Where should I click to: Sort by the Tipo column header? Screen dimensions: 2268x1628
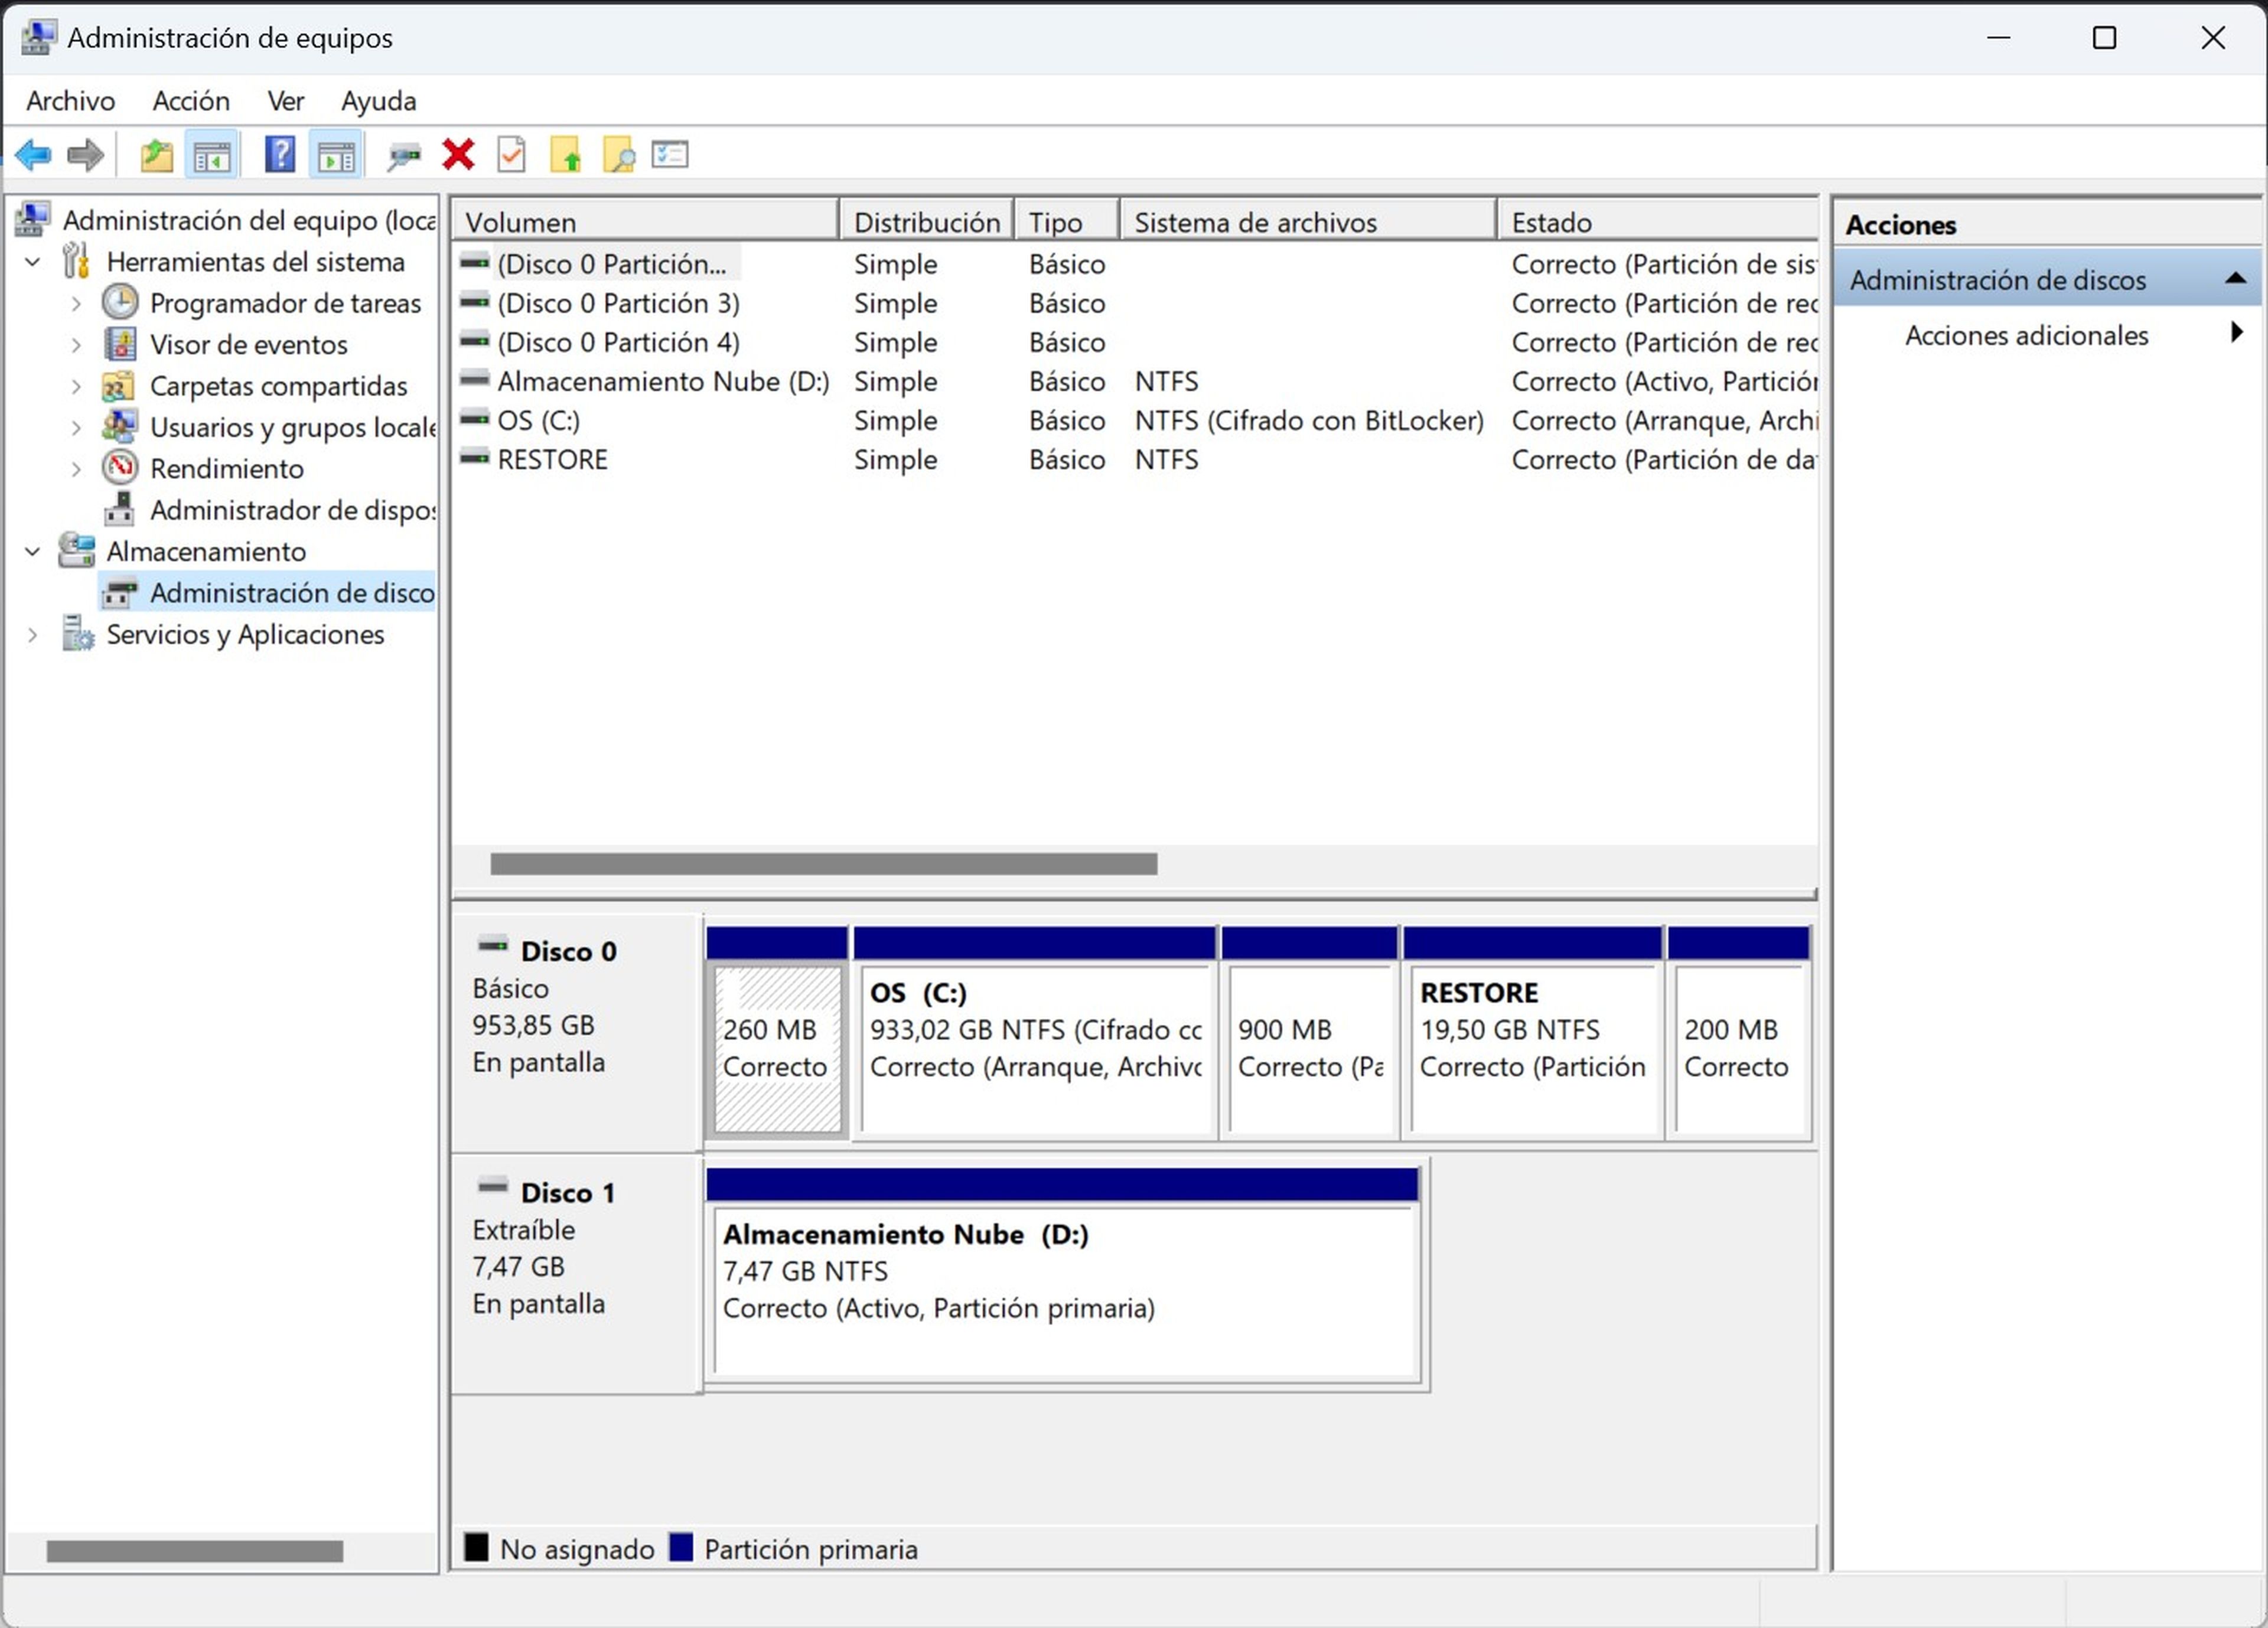[1067, 221]
